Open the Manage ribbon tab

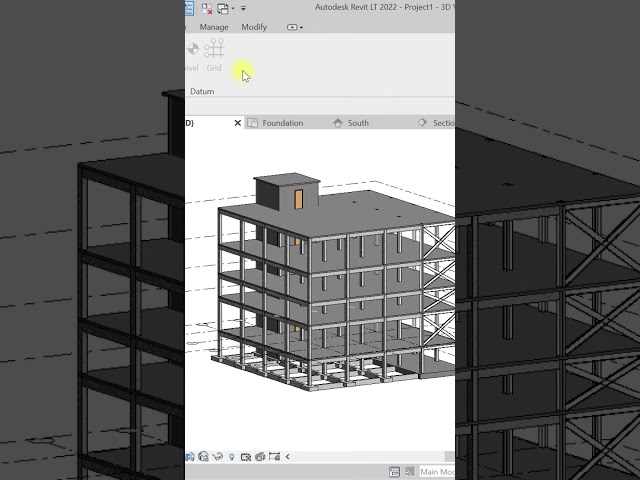tap(214, 27)
